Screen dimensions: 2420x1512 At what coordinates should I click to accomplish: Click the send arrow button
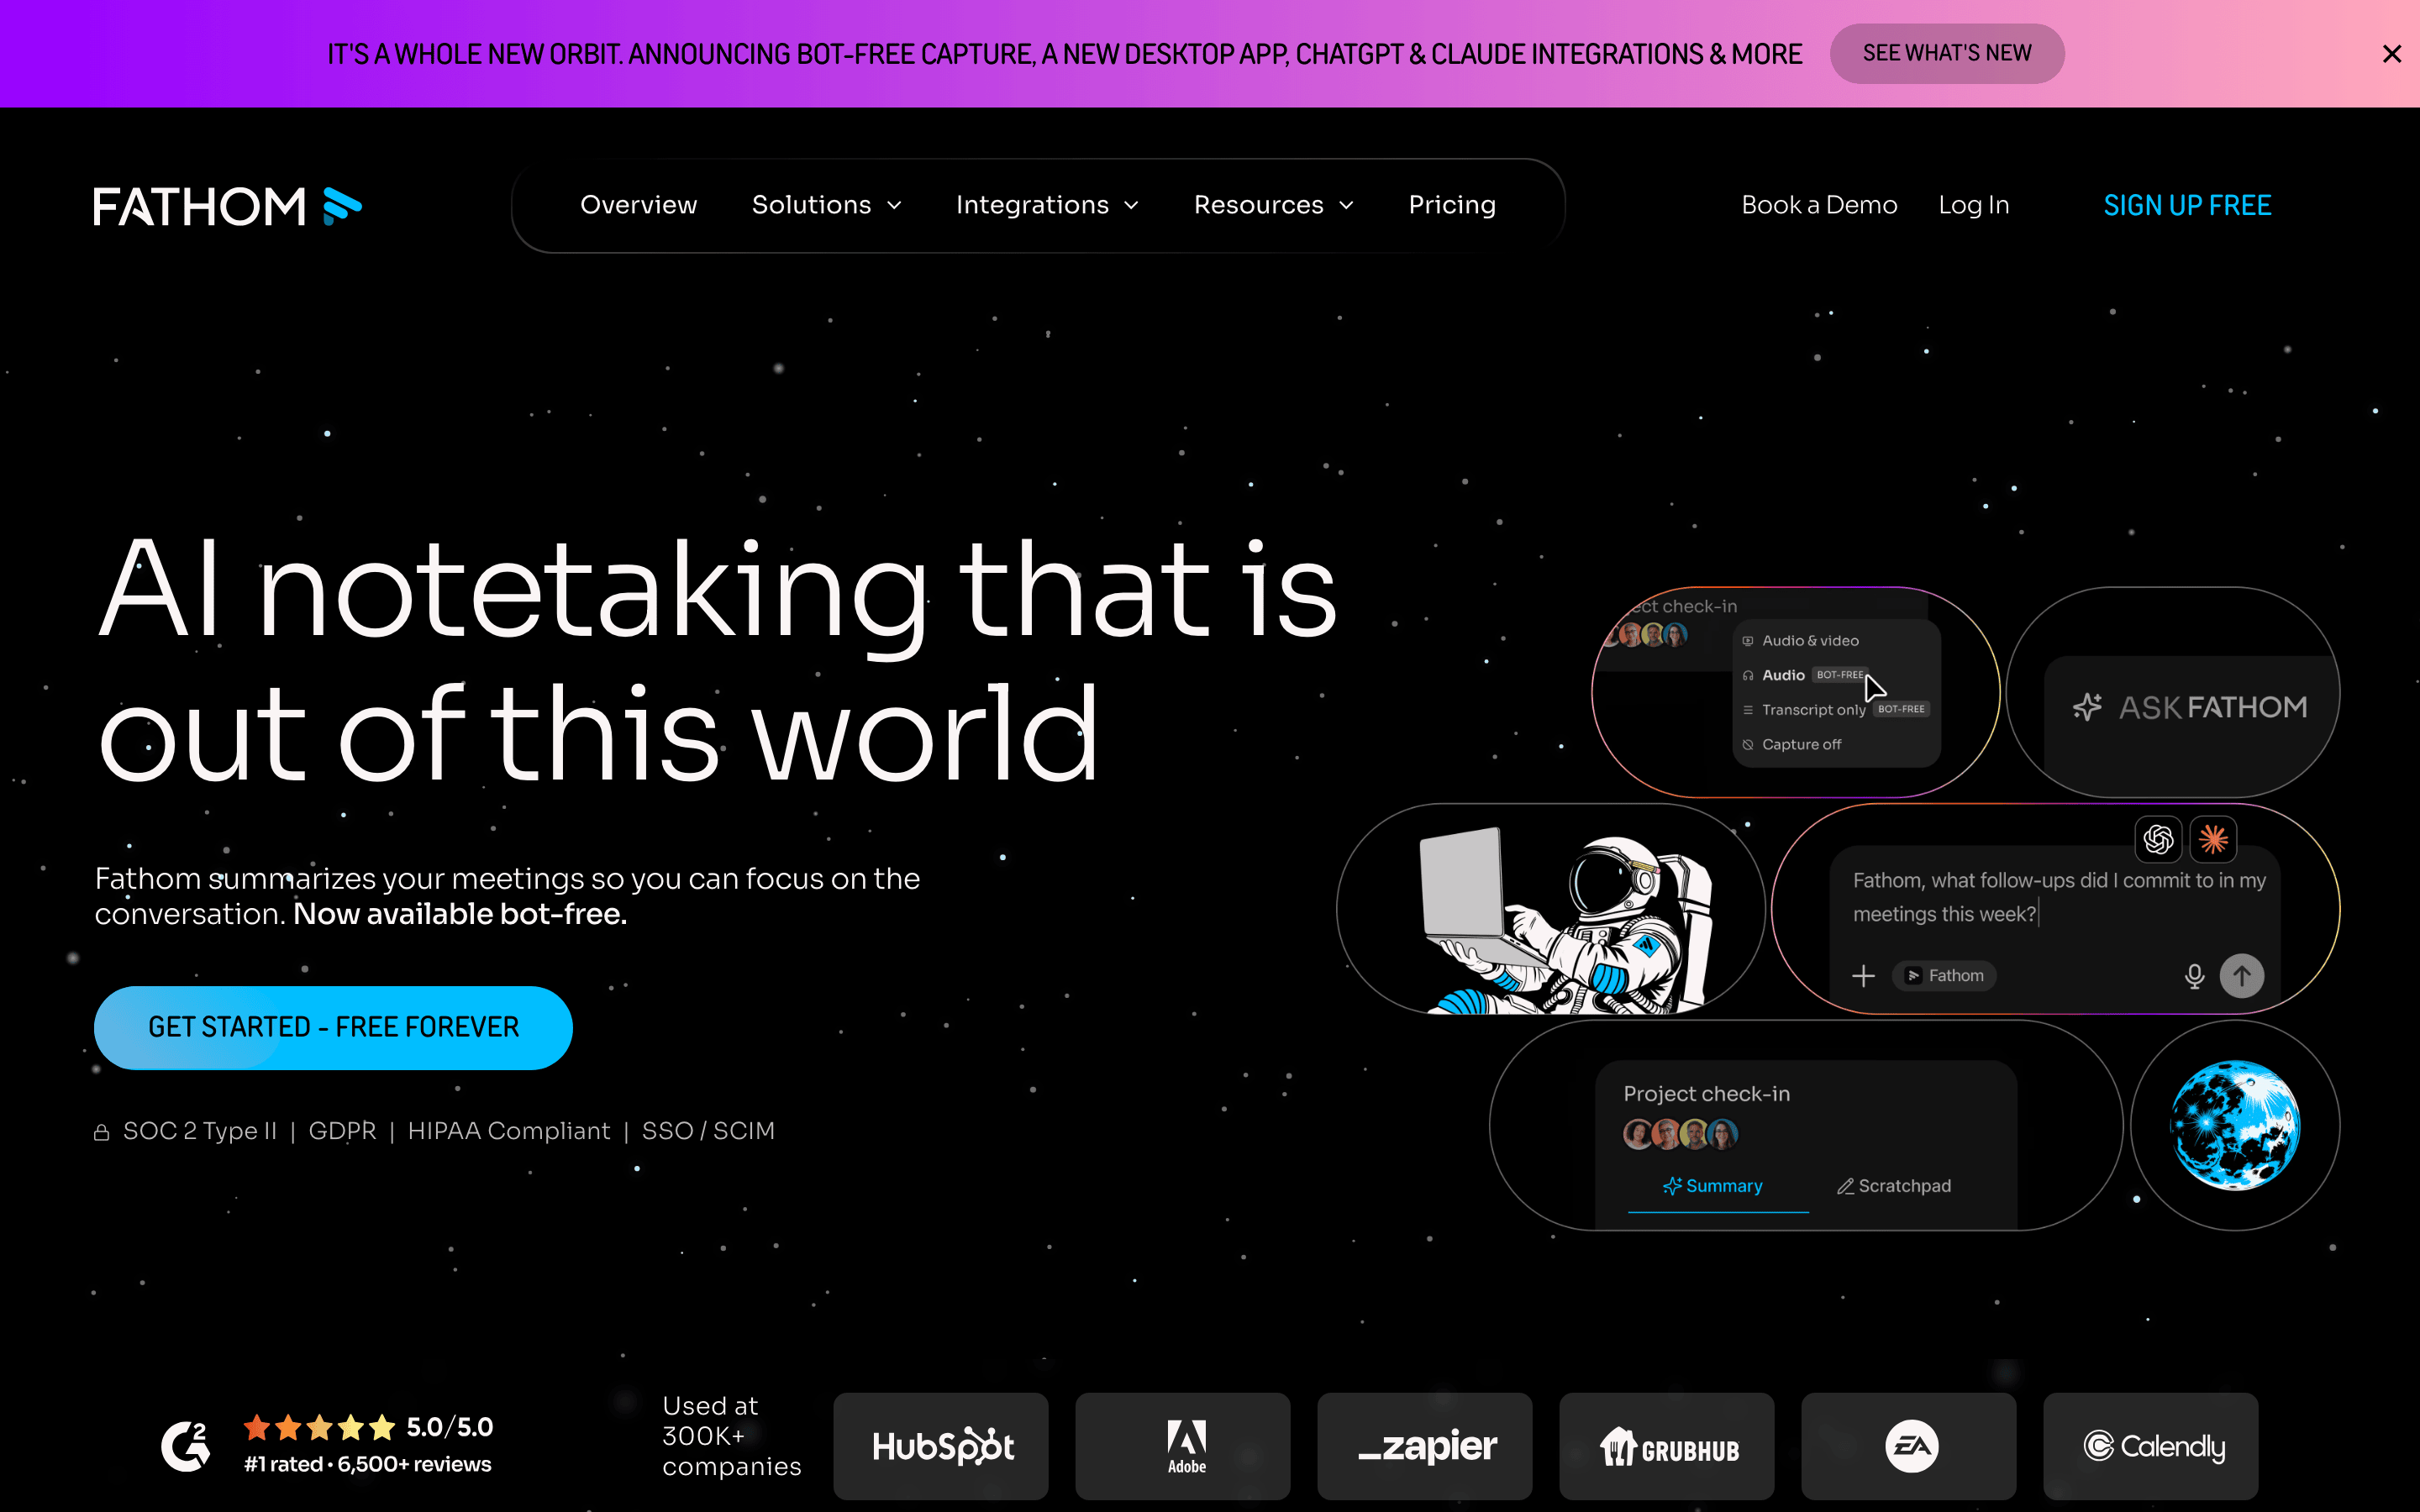(2242, 976)
